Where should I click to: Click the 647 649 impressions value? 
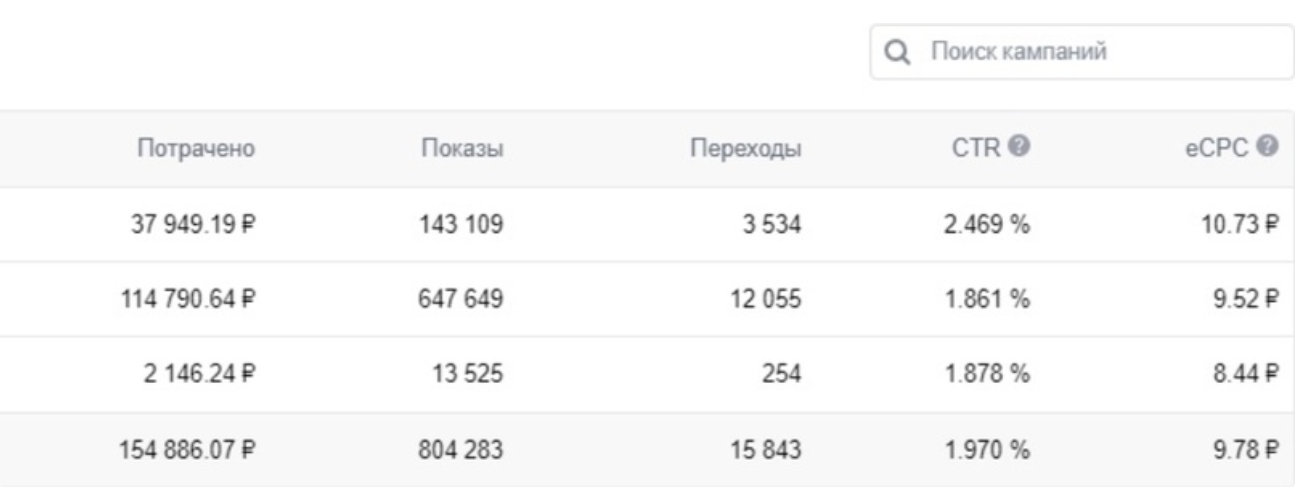tap(461, 300)
